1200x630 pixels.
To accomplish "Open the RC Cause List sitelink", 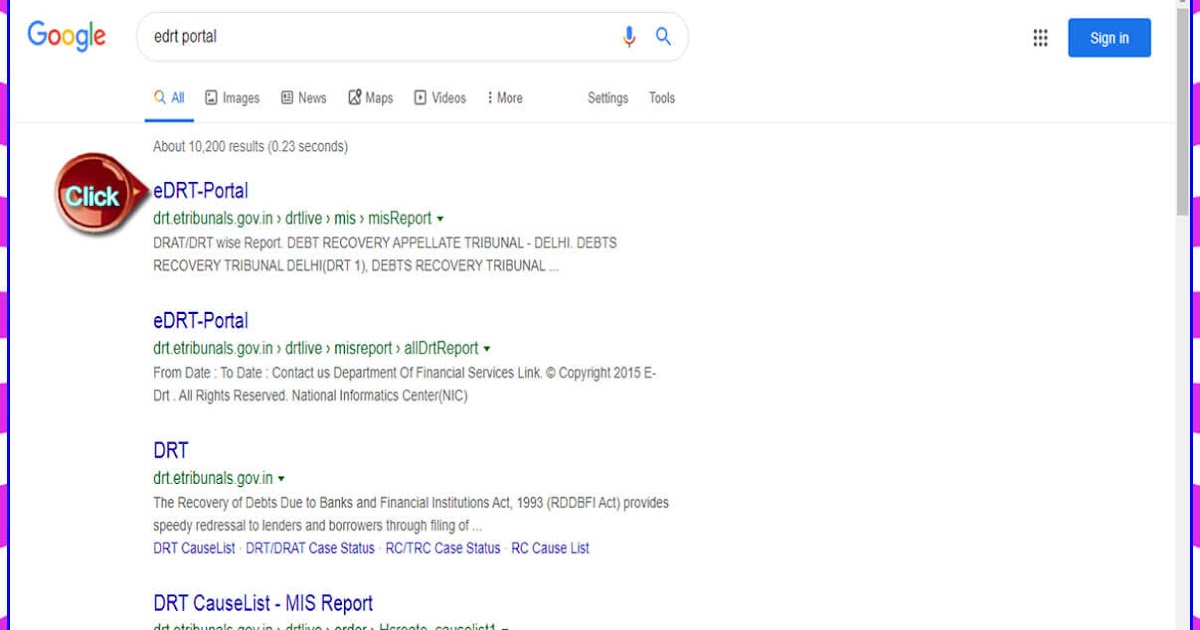I will [550, 548].
